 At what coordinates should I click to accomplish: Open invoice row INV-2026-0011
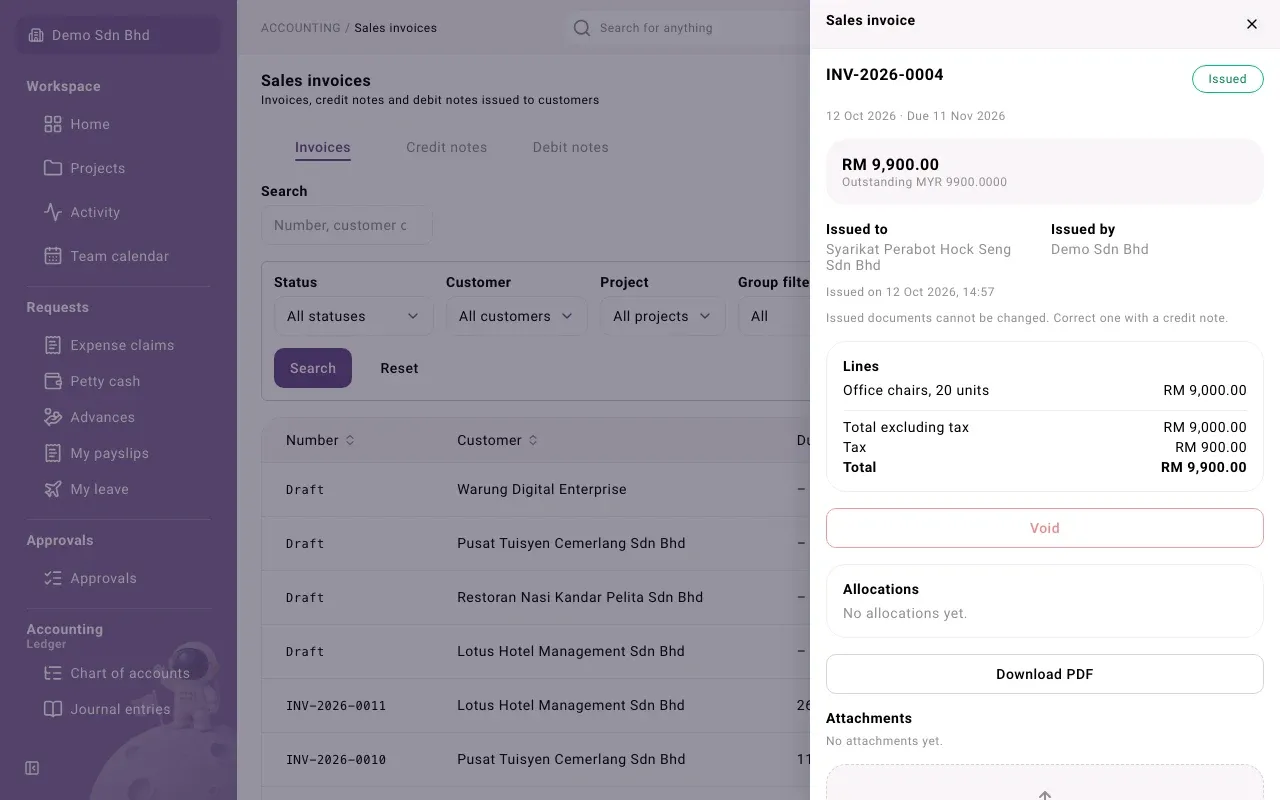pyautogui.click(x=536, y=705)
